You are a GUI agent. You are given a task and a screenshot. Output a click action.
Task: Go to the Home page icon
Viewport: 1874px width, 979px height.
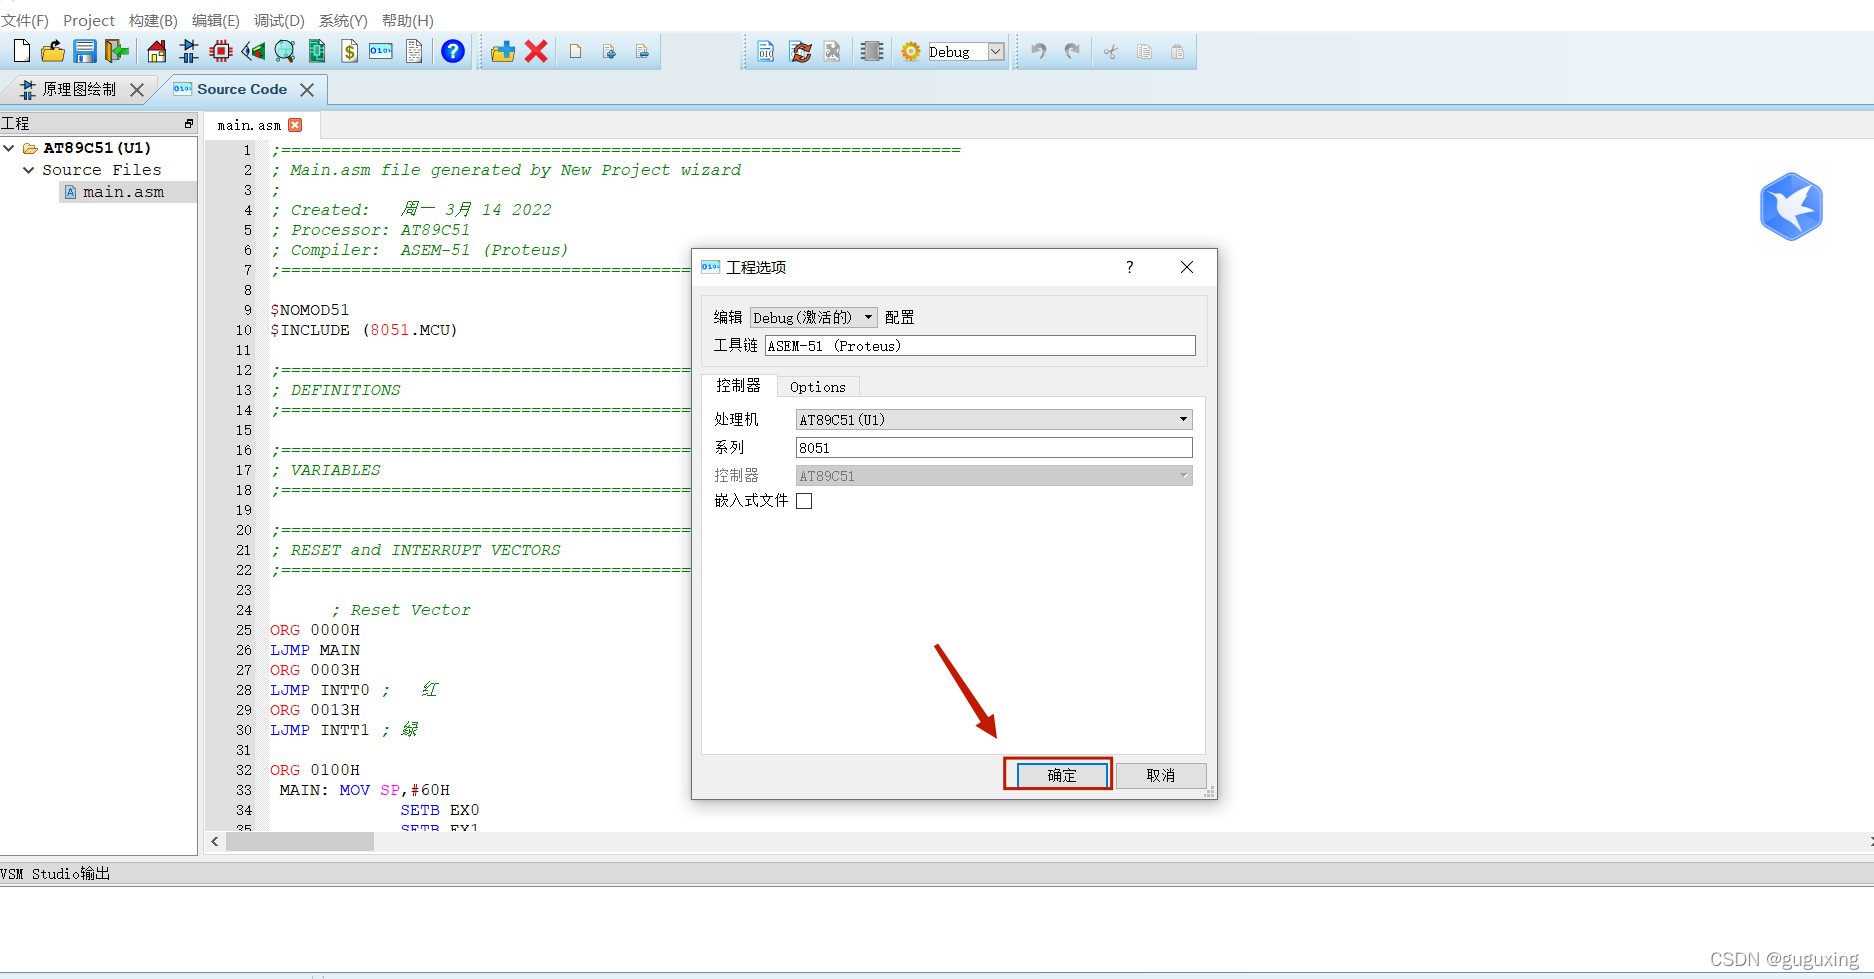pyautogui.click(x=156, y=51)
